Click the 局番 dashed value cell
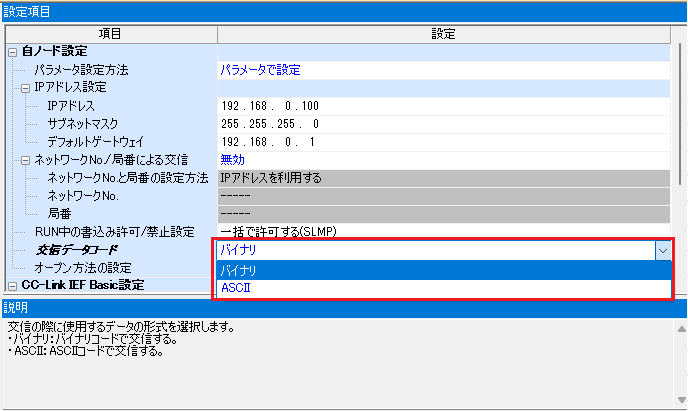This screenshot has height=411, width=688. 444,214
